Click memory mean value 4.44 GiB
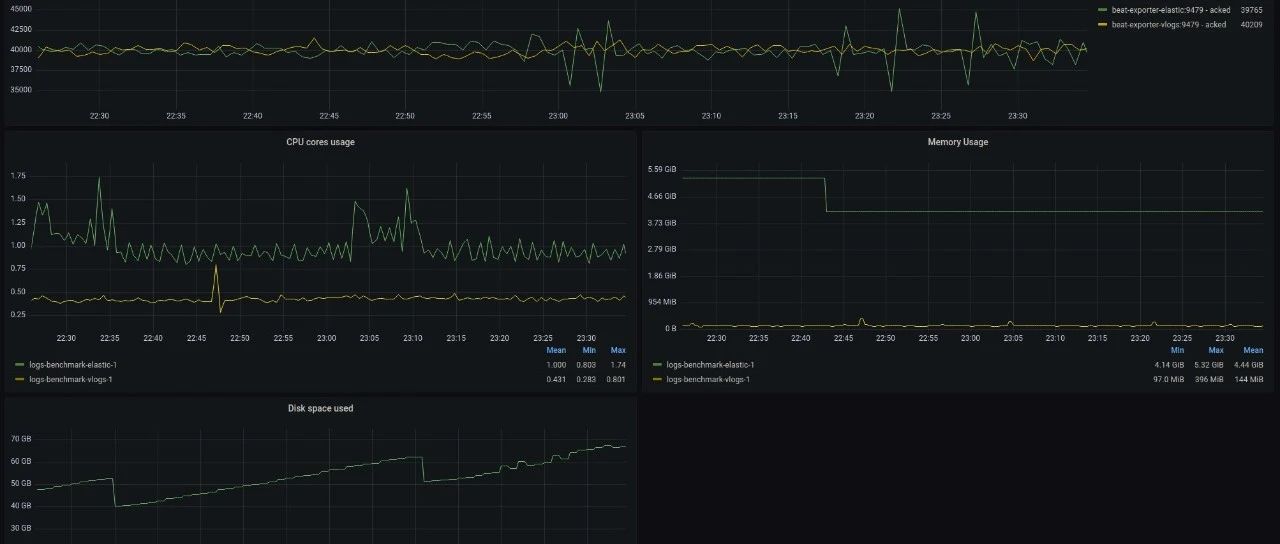 1248,365
